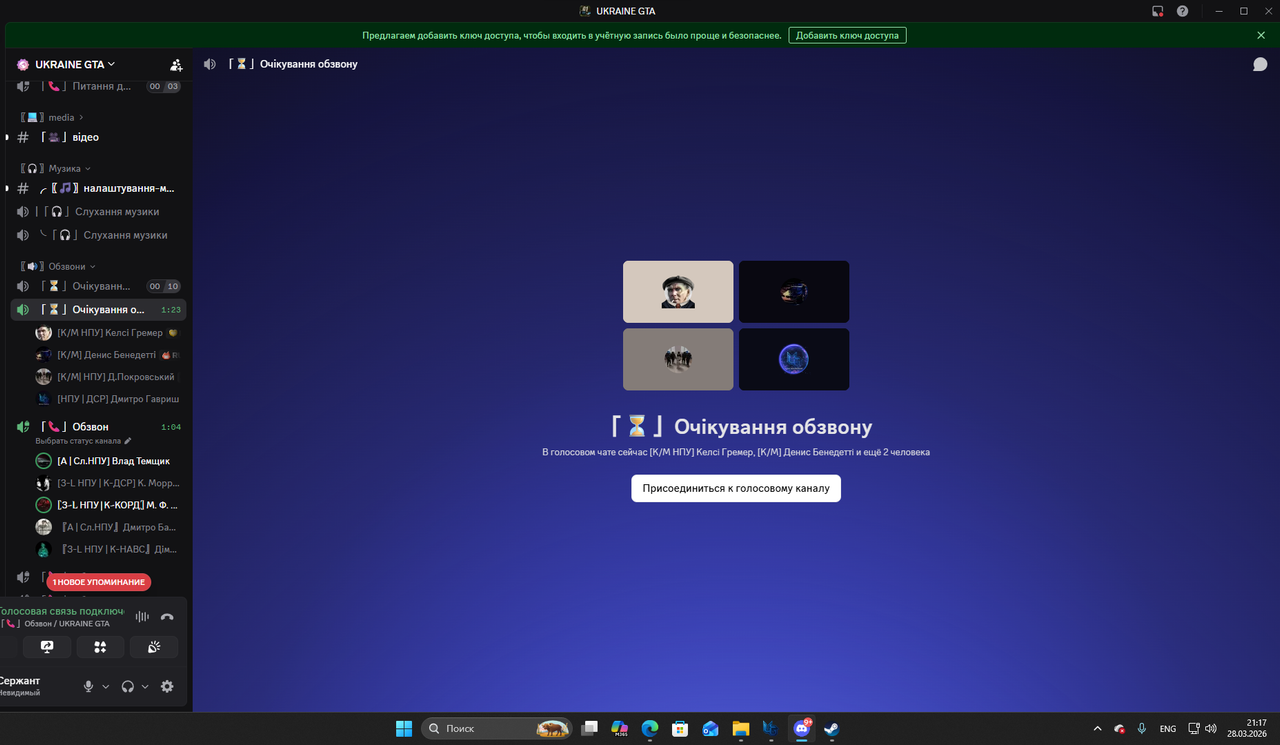Open the soundboard button
1280x745 pixels.
pyautogui.click(x=154, y=647)
